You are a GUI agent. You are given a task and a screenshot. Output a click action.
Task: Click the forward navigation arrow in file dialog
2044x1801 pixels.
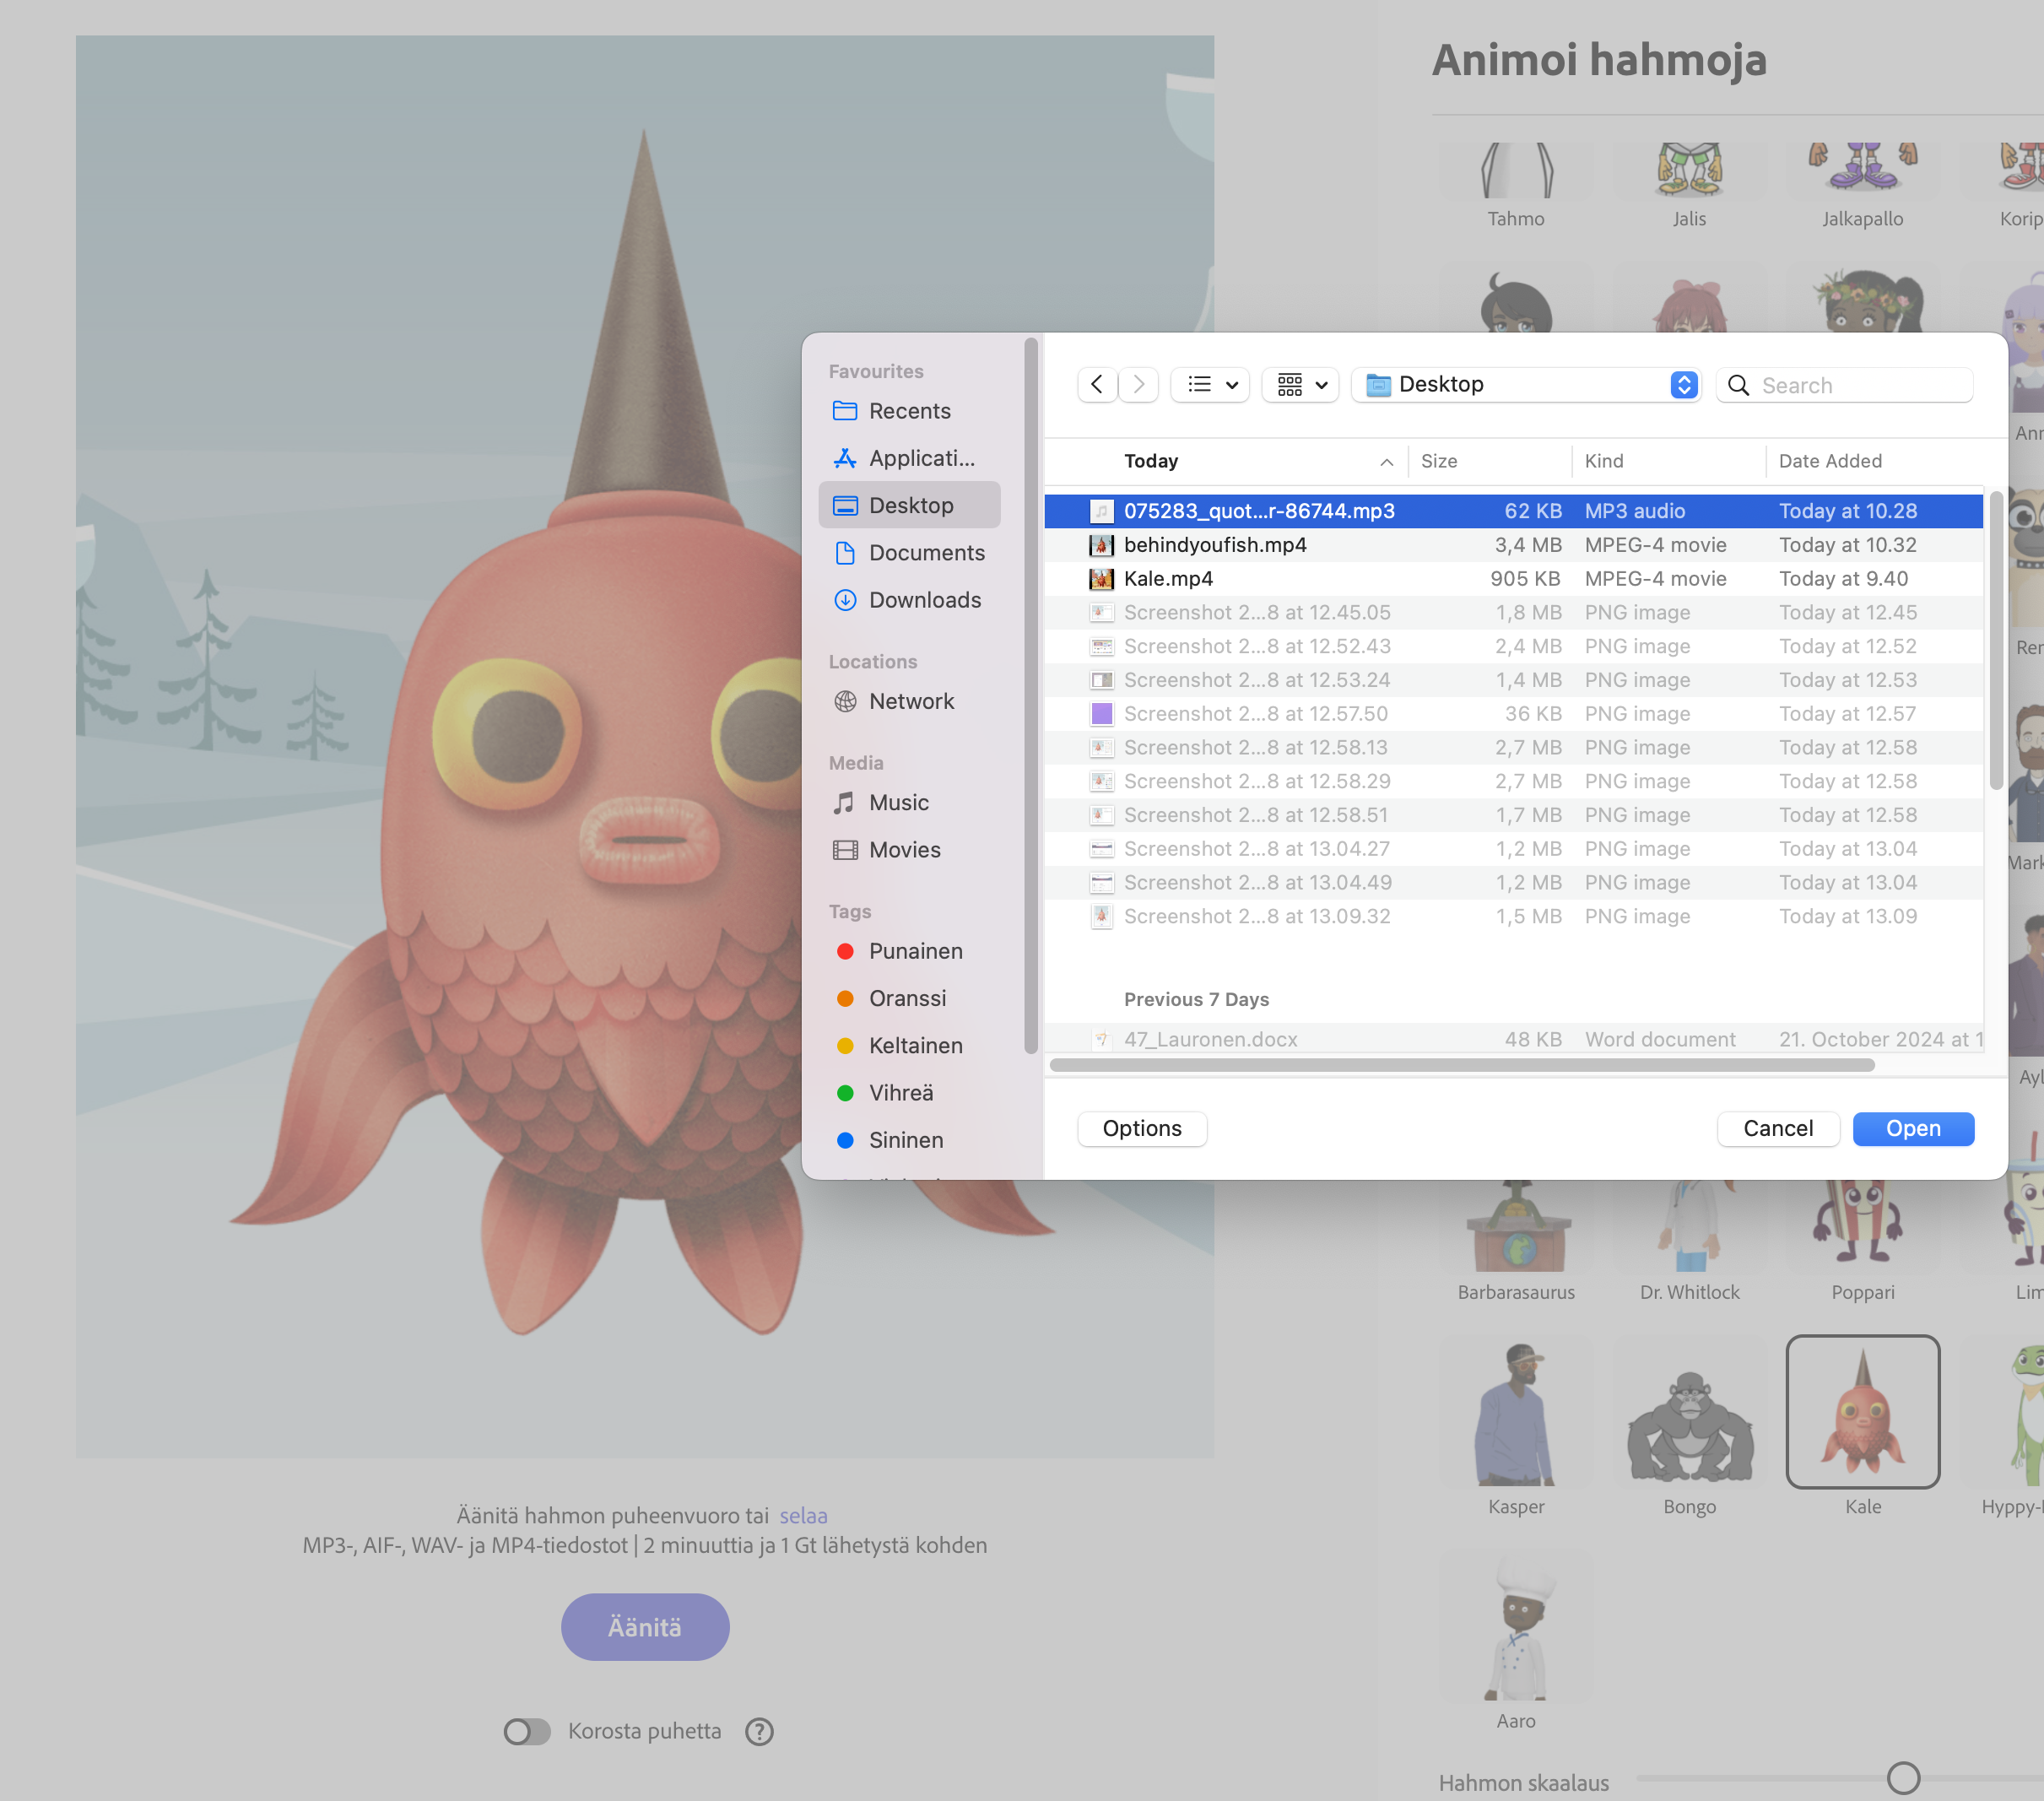pos(1138,384)
